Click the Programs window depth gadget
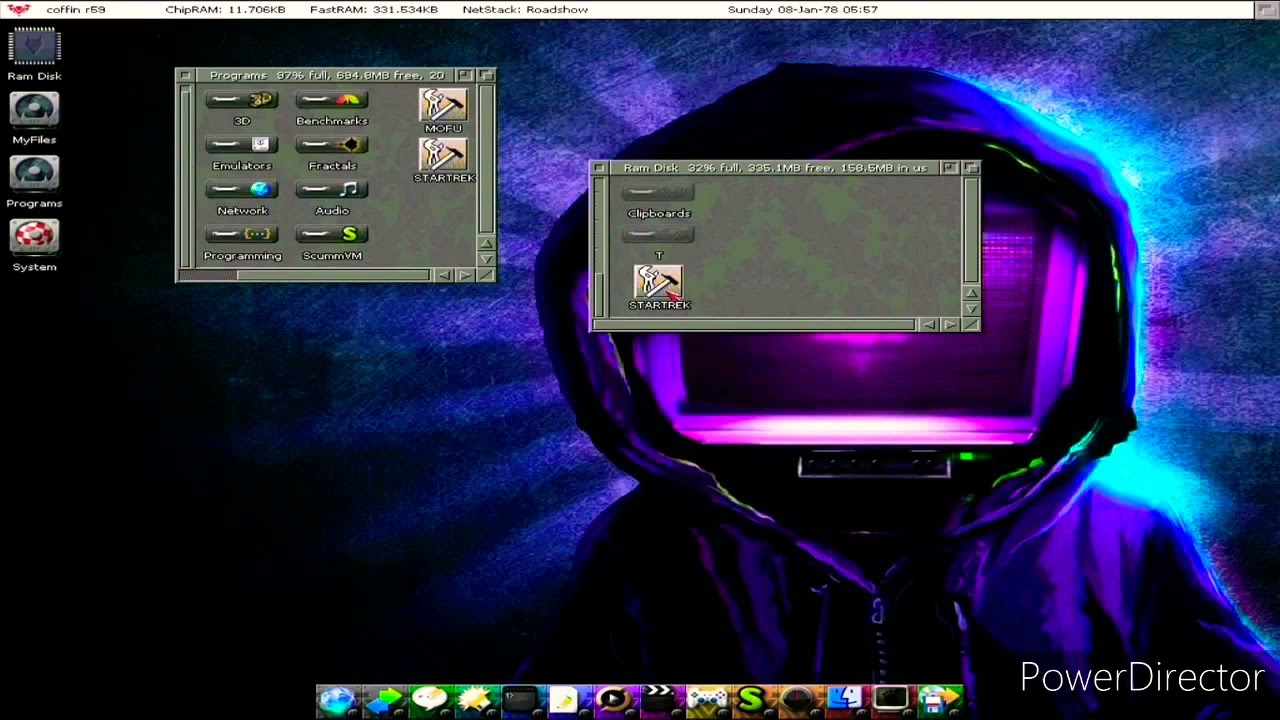This screenshot has height=720, width=1280. click(486, 75)
